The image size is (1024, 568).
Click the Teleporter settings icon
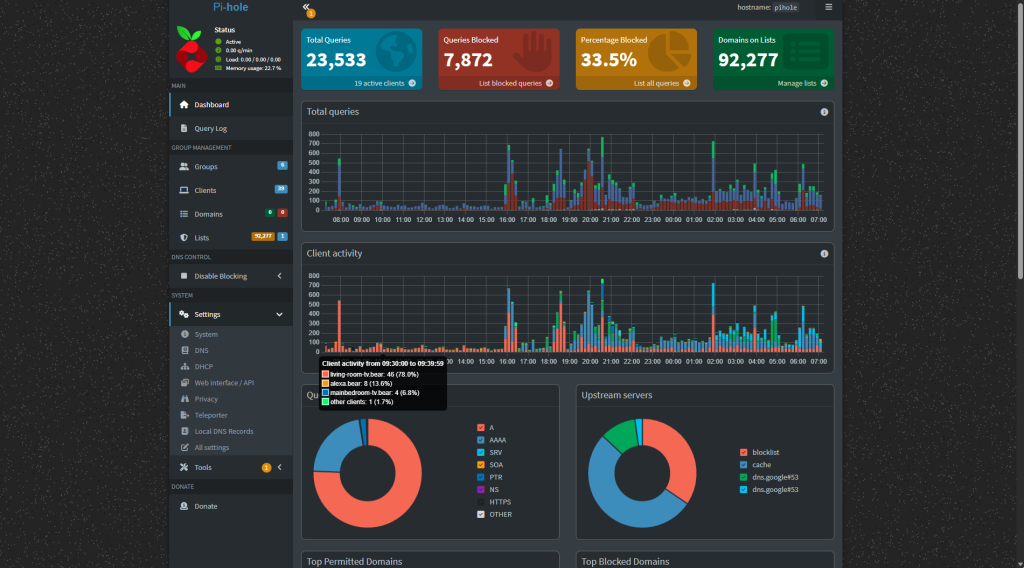coord(185,415)
